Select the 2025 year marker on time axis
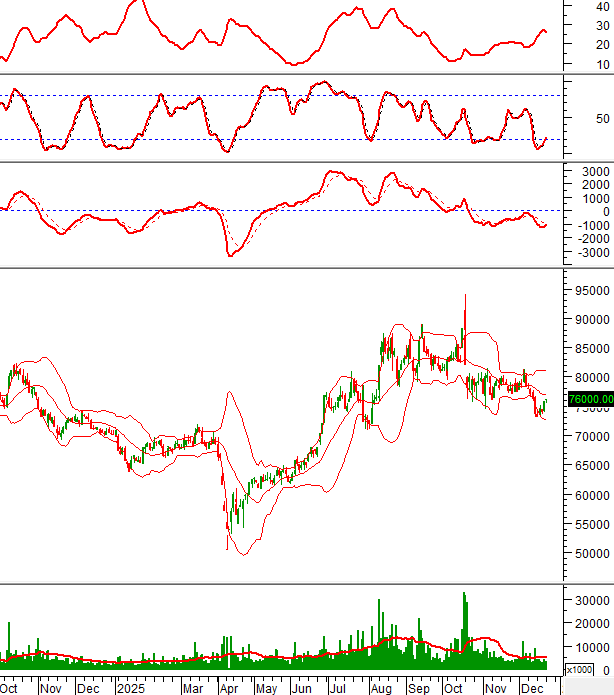Image resolution: width=614 pixels, height=695 pixels. point(131,688)
